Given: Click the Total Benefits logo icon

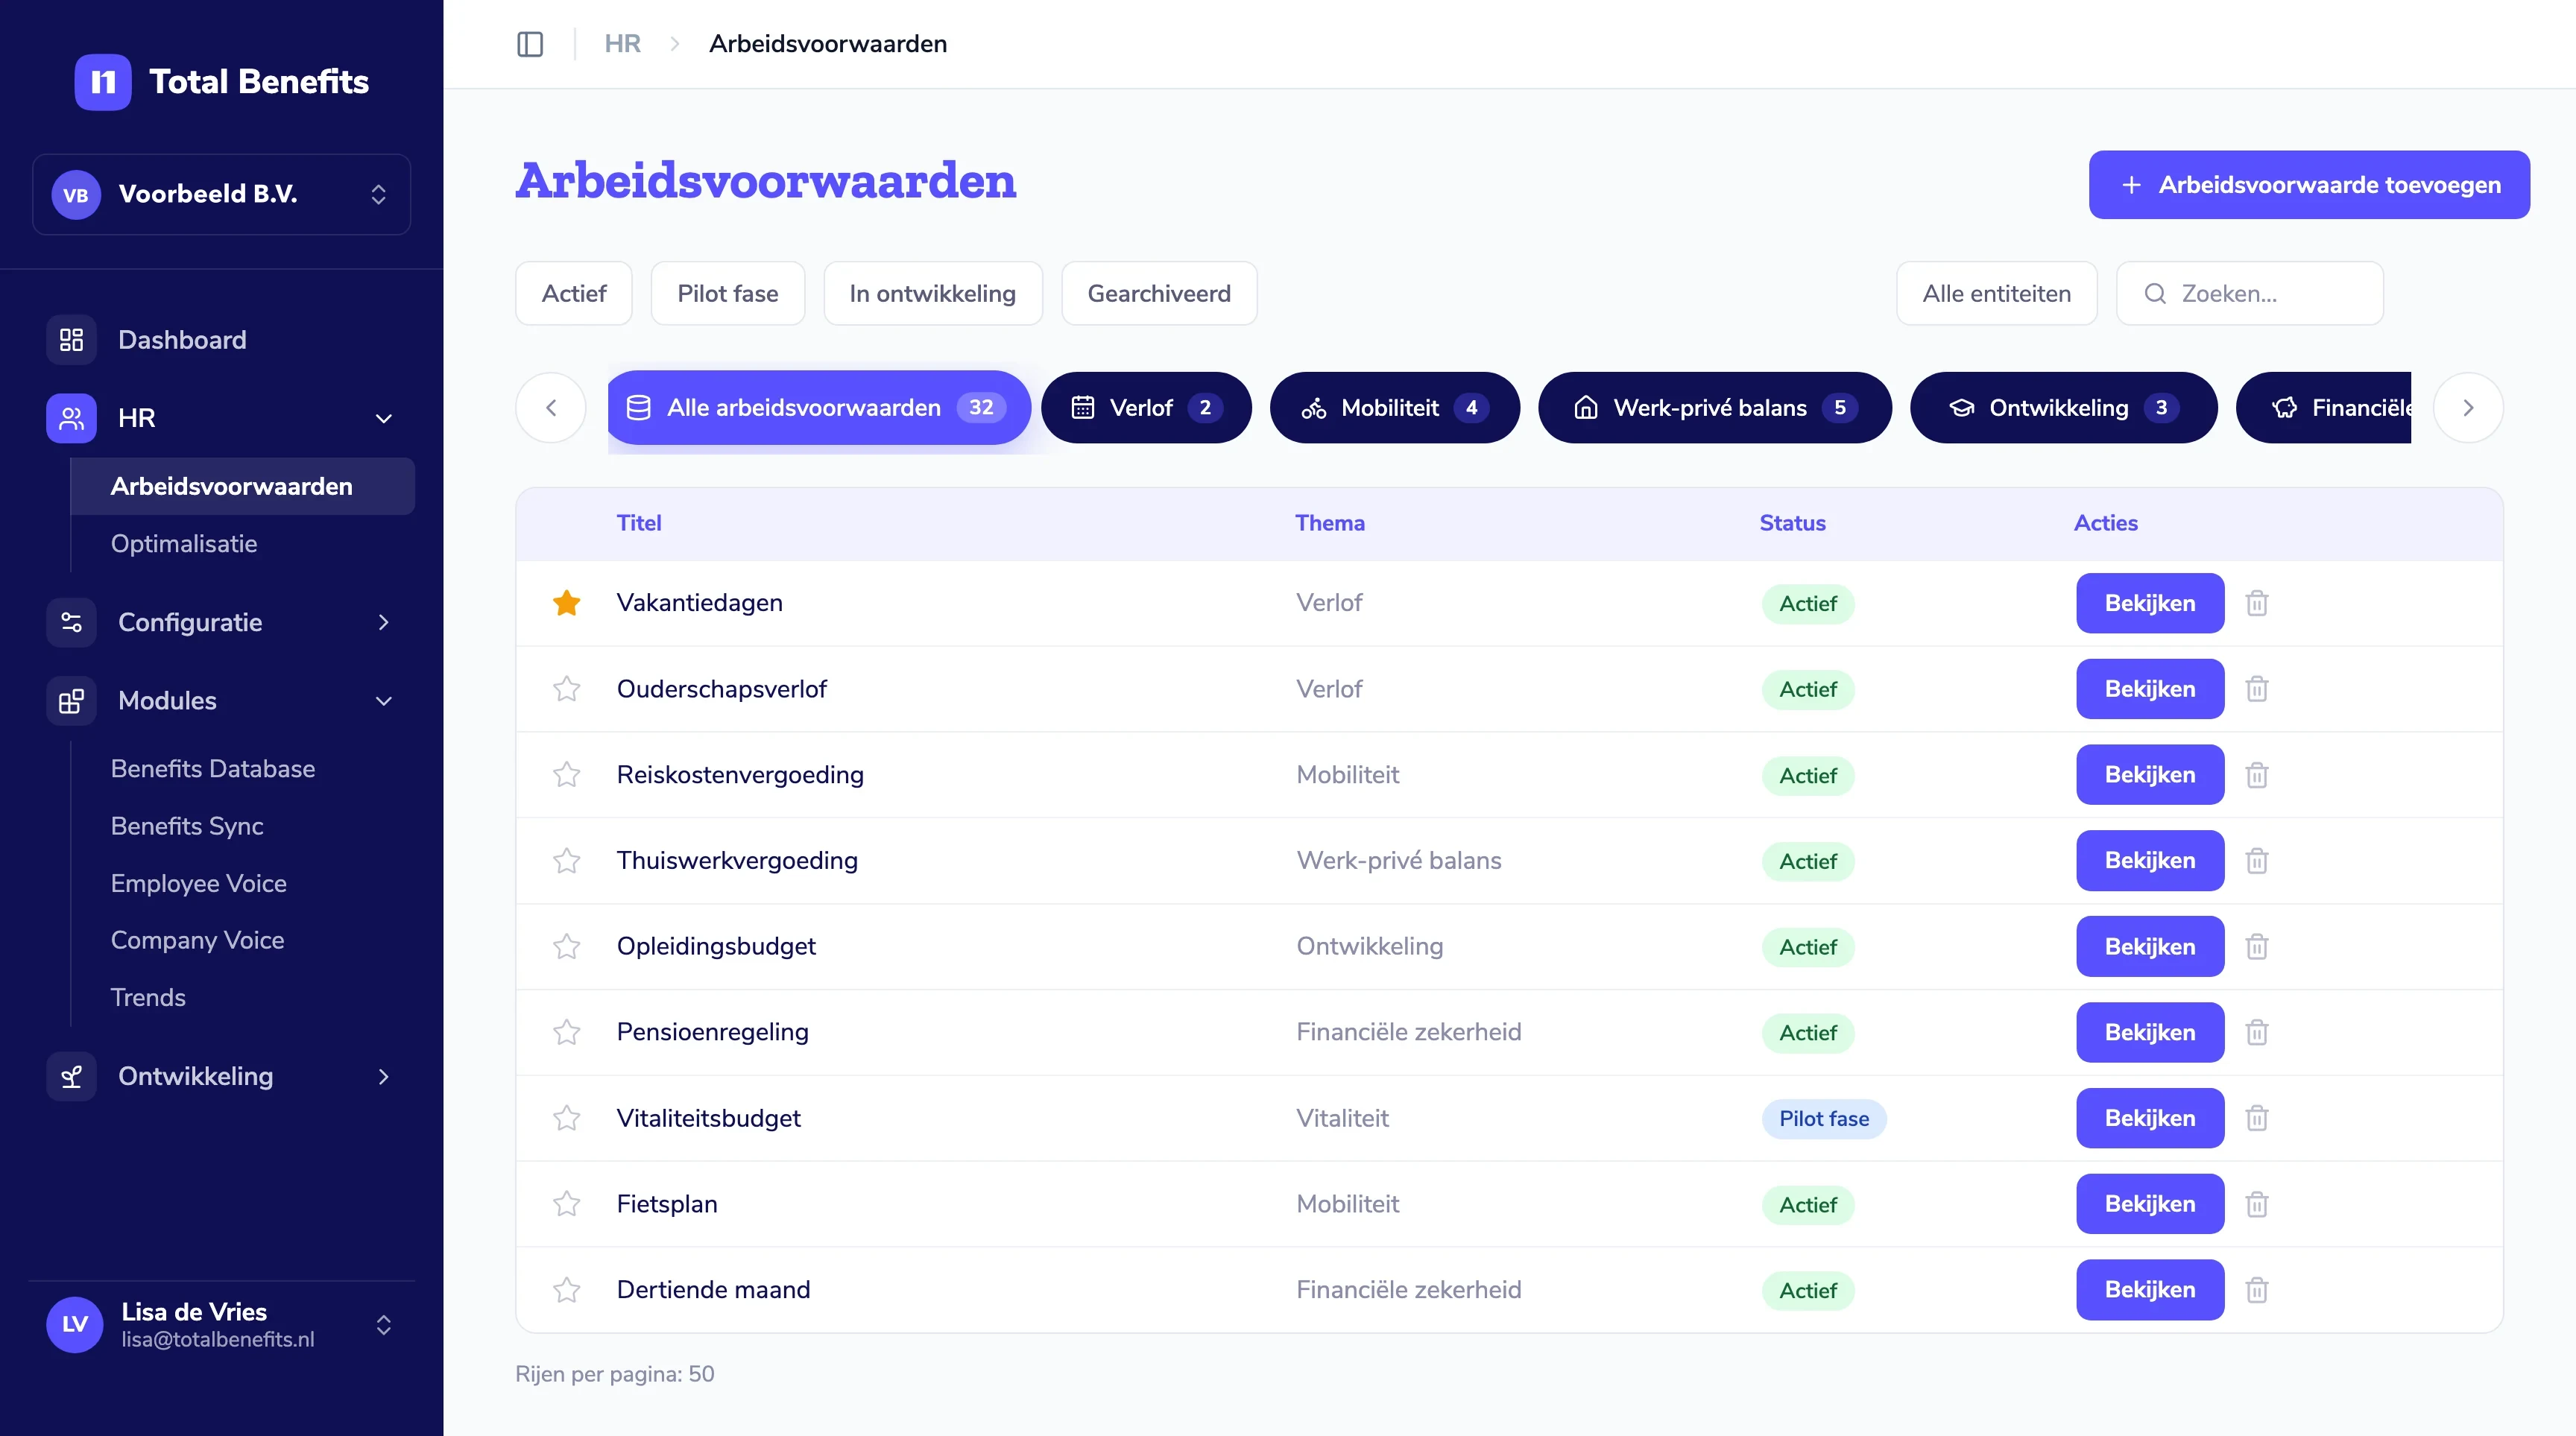Looking at the screenshot, I should 103,82.
